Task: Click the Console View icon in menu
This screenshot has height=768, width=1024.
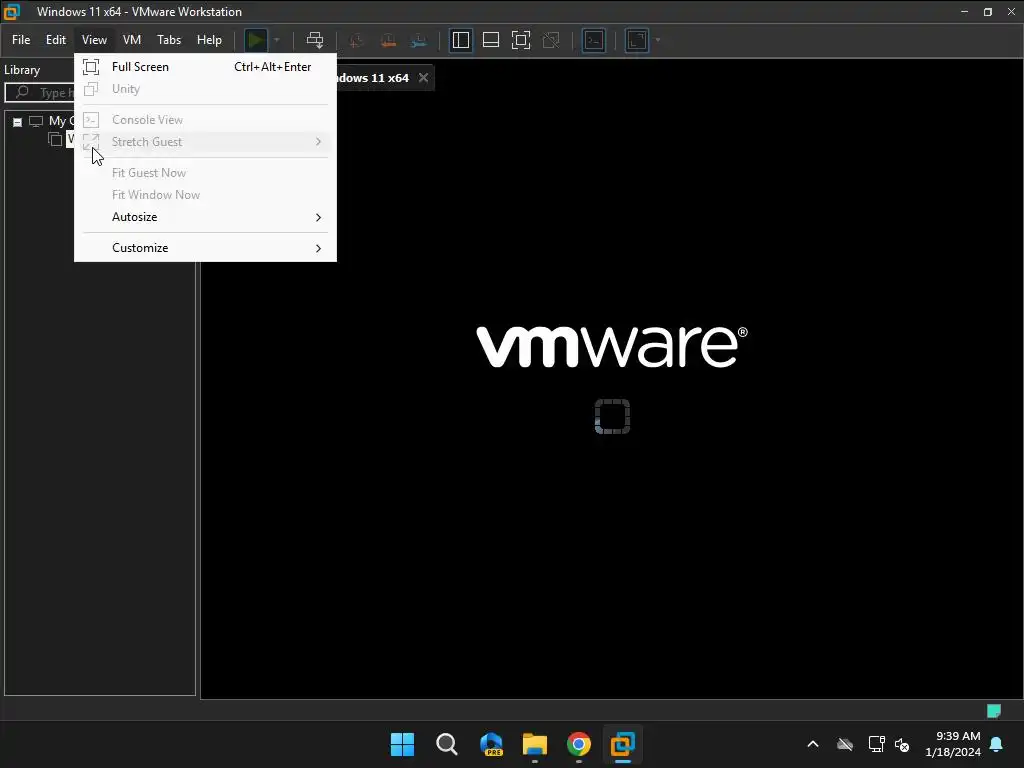Action: pos(91,120)
